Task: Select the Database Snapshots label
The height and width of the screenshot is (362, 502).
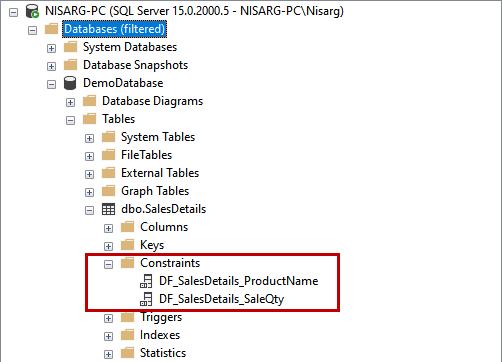Action: 136,65
